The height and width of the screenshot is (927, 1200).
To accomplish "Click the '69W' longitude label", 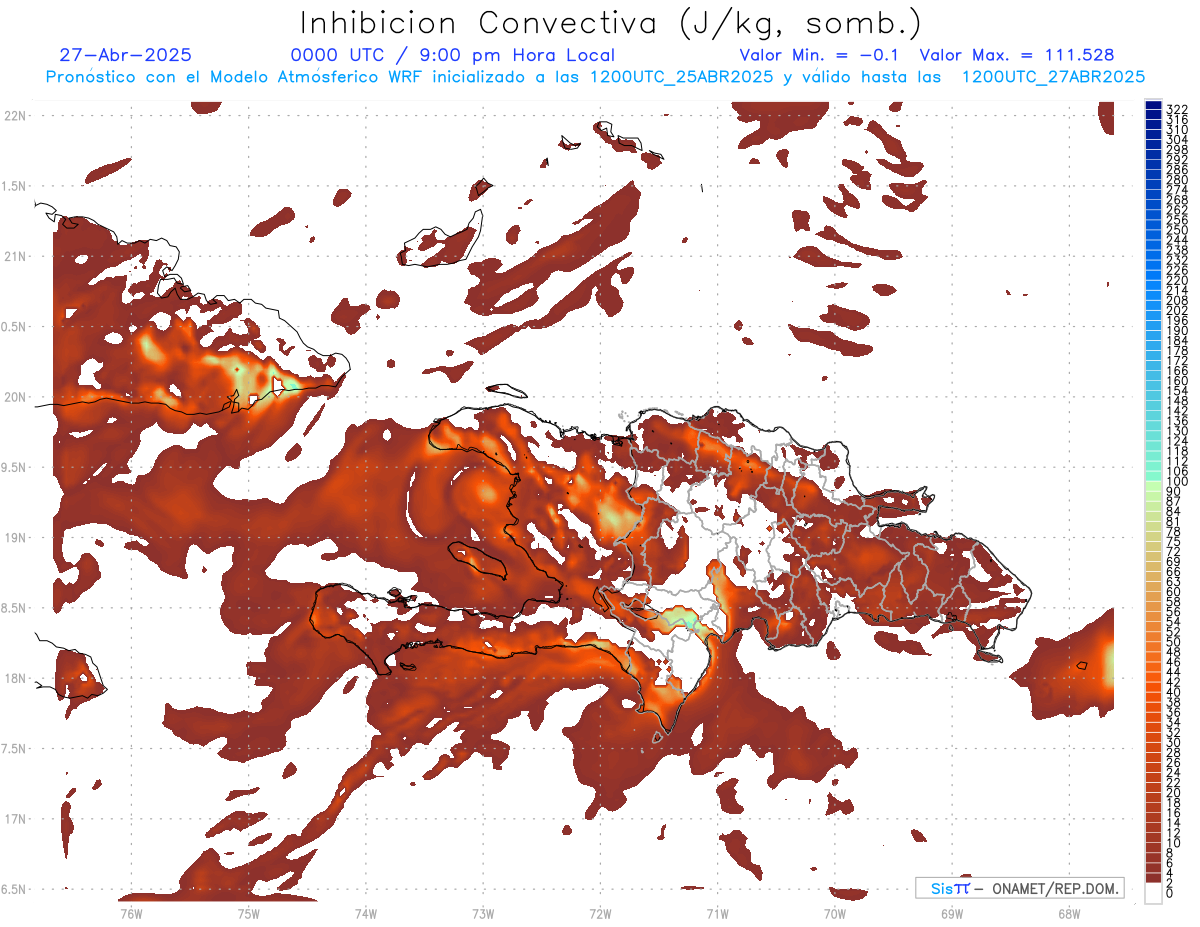I will coord(952,913).
